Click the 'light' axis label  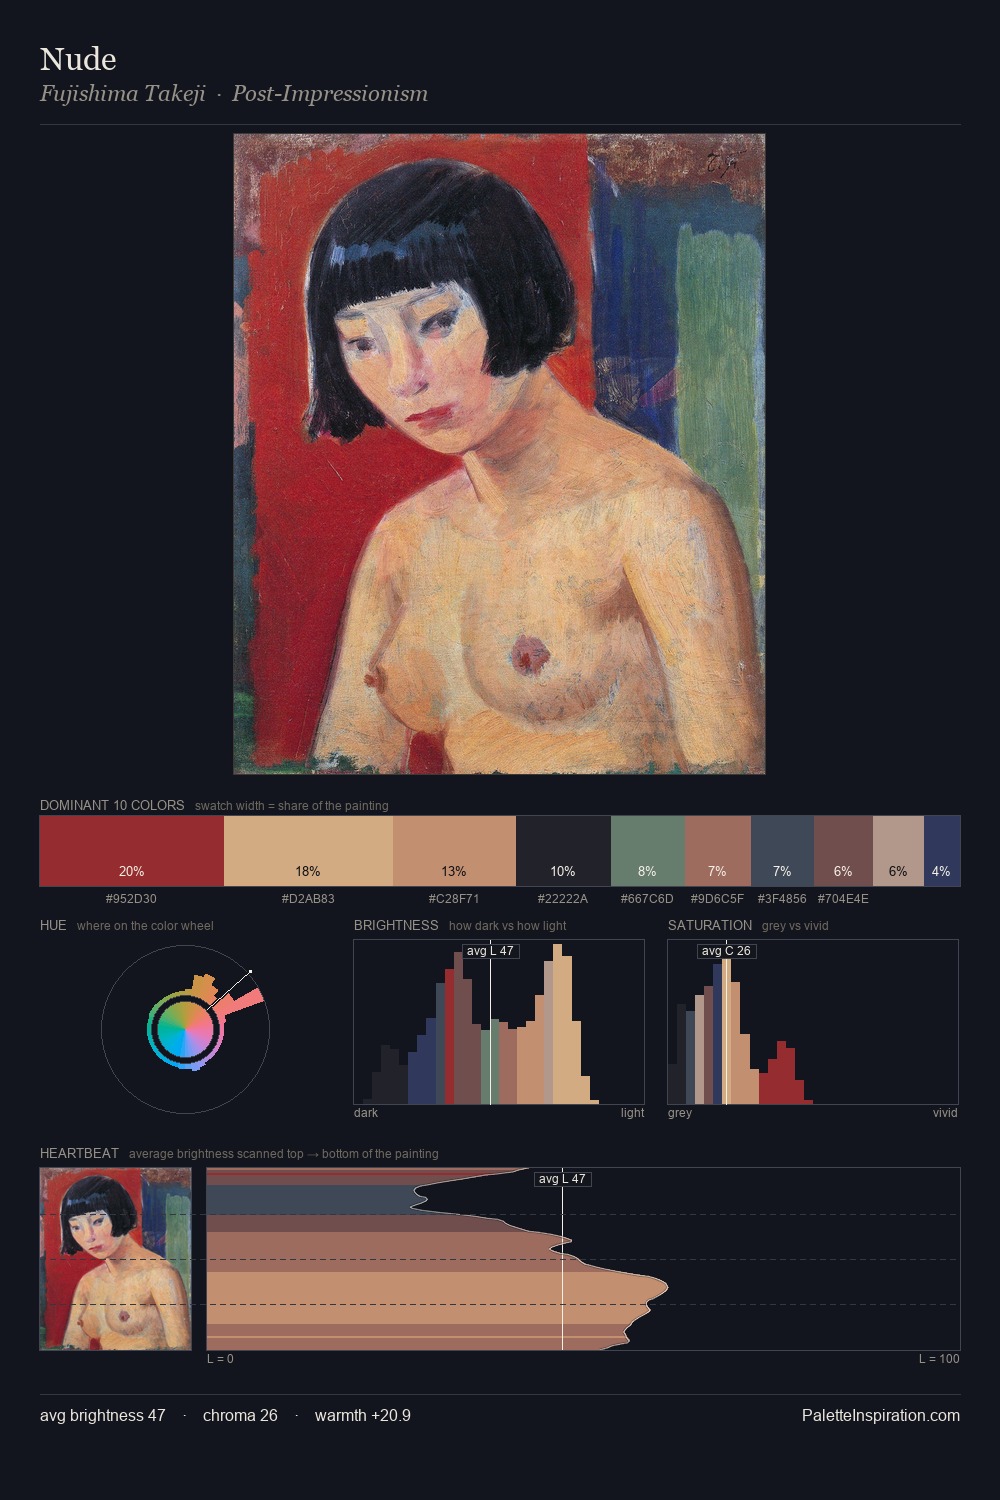tap(632, 1113)
